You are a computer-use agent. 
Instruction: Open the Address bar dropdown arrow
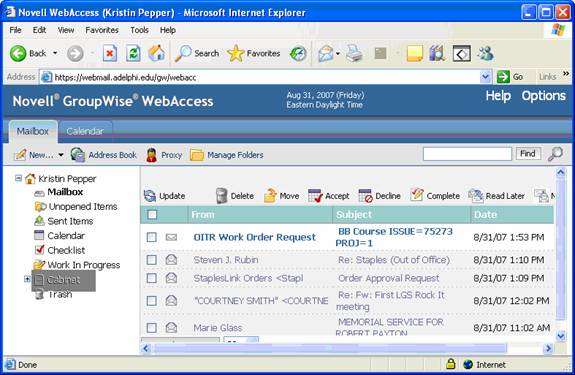485,77
